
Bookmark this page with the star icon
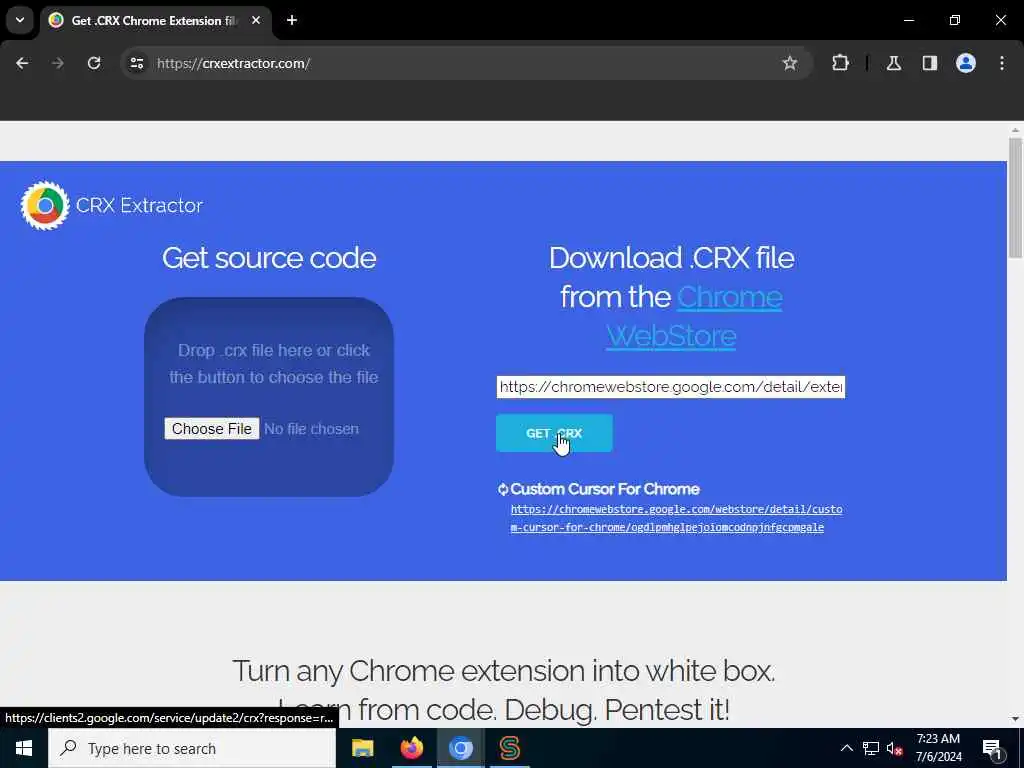click(x=790, y=63)
